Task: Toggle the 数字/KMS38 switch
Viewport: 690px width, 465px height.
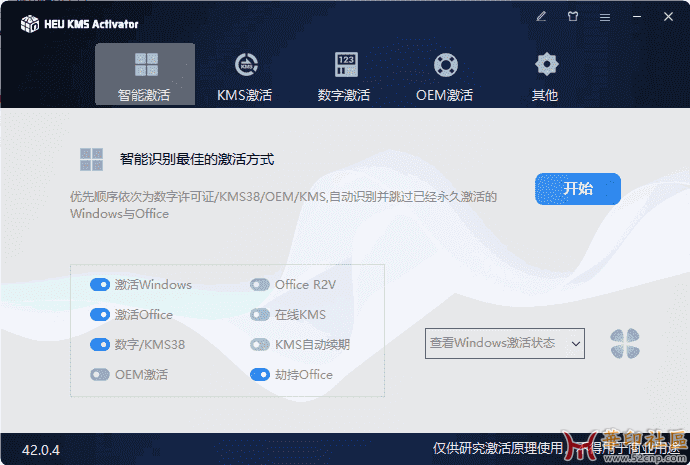Action: coord(100,344)
